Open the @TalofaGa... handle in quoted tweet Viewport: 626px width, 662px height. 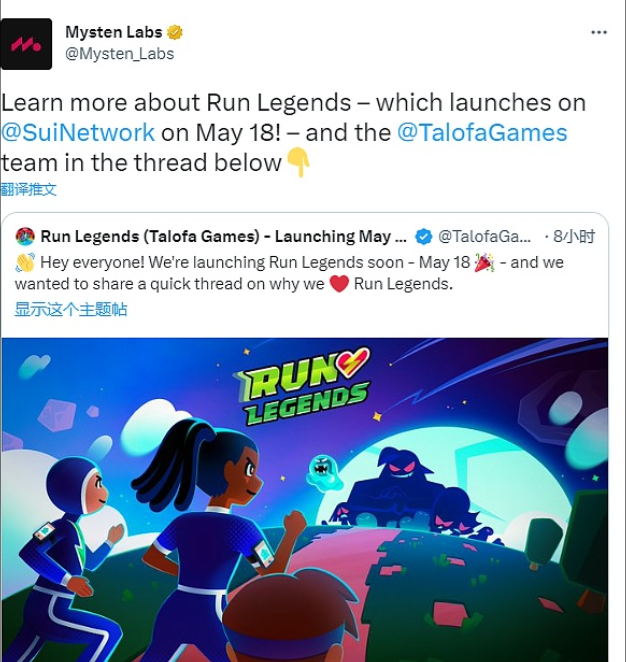(484, 236)
